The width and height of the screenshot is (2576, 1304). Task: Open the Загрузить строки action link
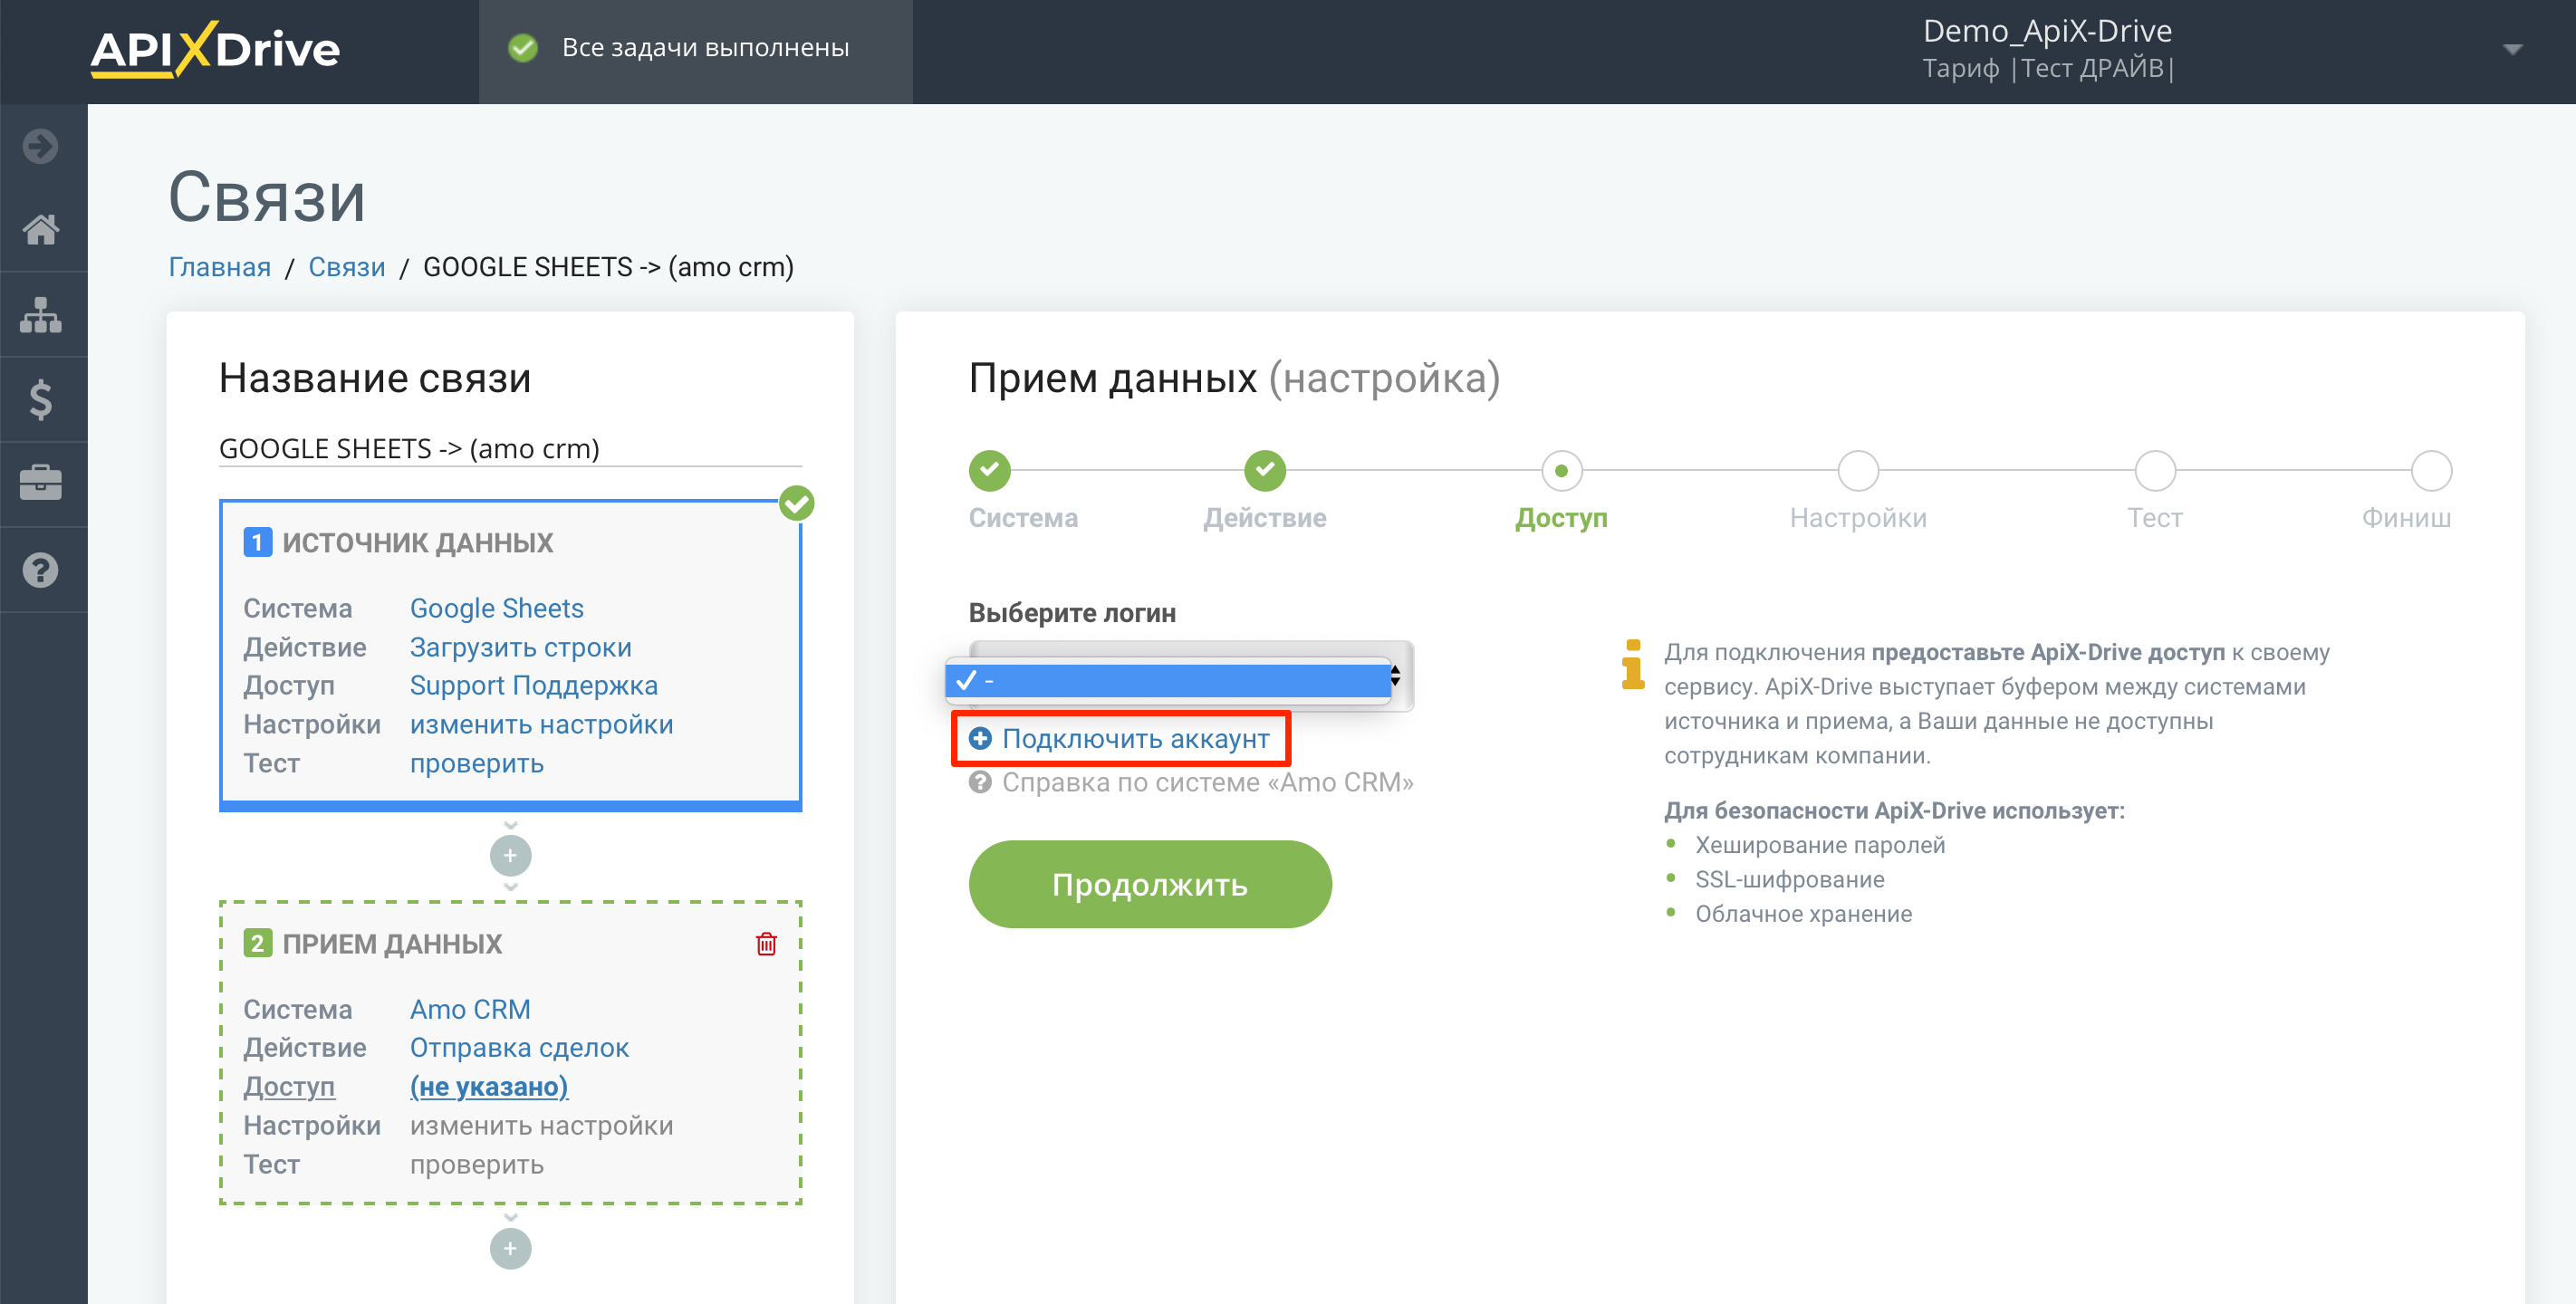click(x=521, y=647)
